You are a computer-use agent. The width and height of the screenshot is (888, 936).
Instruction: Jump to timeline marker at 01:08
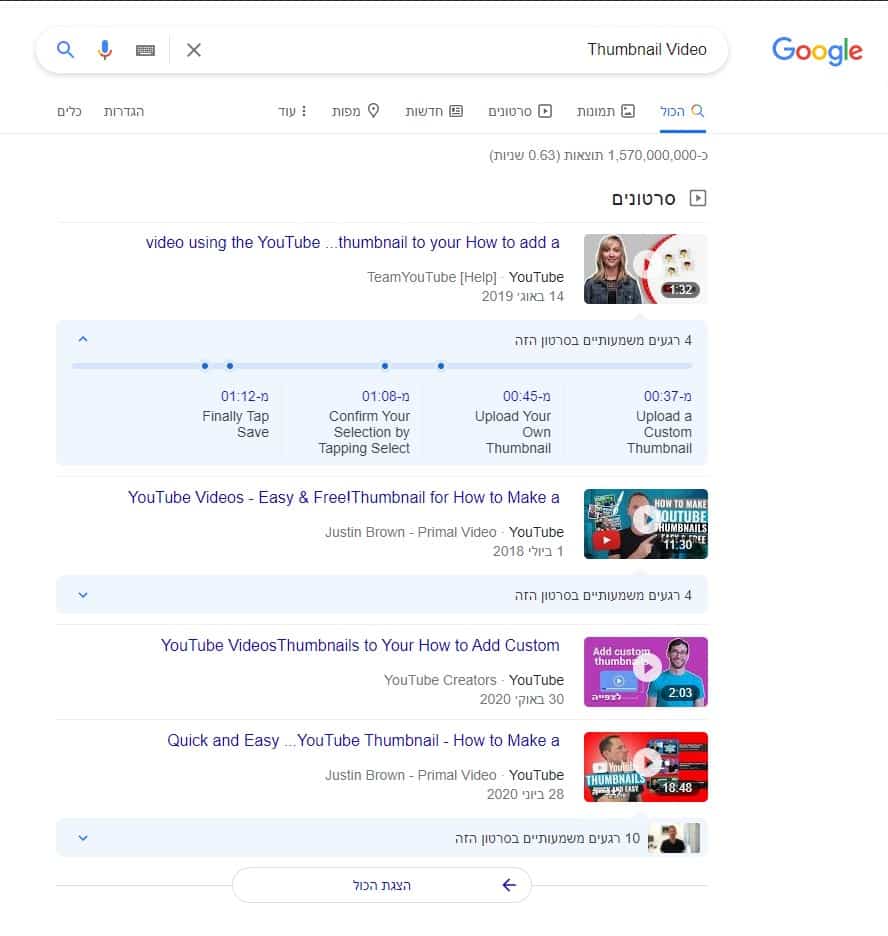tap(230, 366)
